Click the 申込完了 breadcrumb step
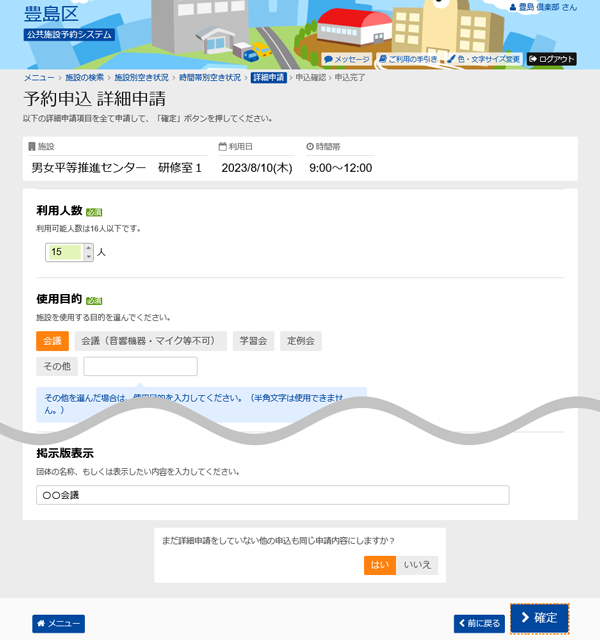Viewport: 600px width, 640px height. pyautogui.click(x=350, y=78)
